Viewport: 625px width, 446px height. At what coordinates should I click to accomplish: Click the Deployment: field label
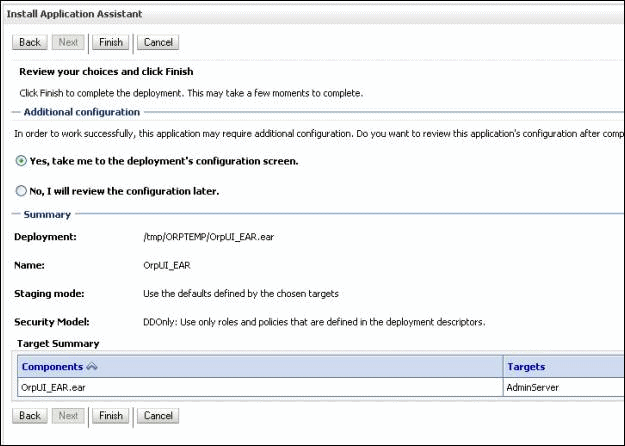tap(45, 237)
